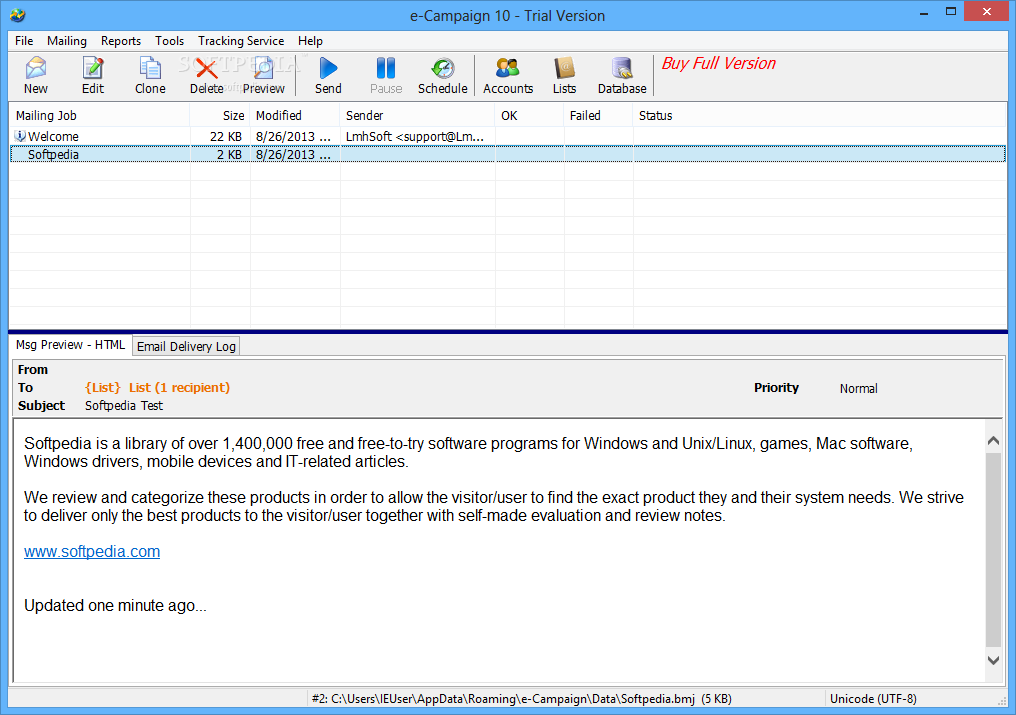Click the Subject label

[x=41, y=405]
